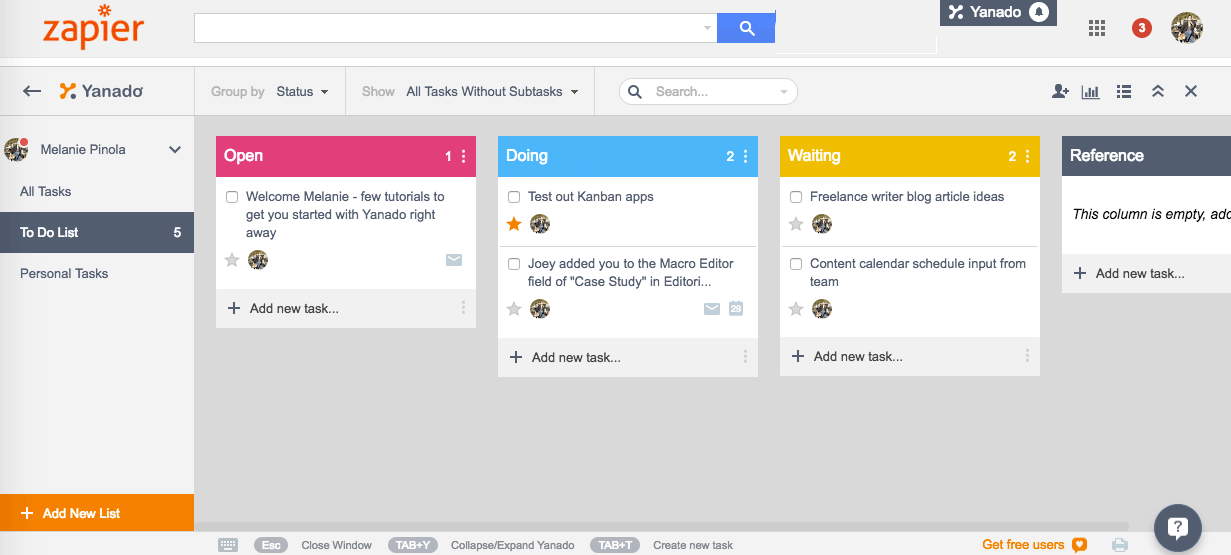The height and width of the screenshot is (555, 1231).
Task: Click the blue Doing column header
Action: point(628,156)
